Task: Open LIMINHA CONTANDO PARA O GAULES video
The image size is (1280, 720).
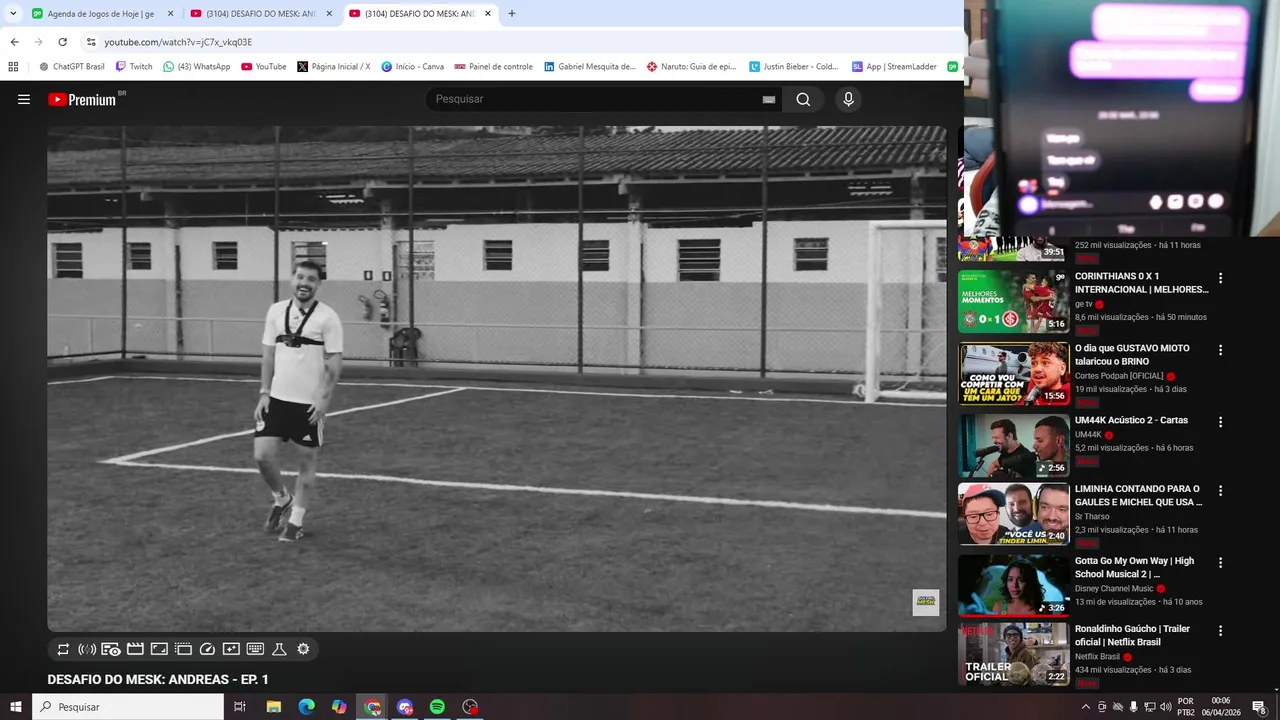Action: click(x=1138, y=496)
